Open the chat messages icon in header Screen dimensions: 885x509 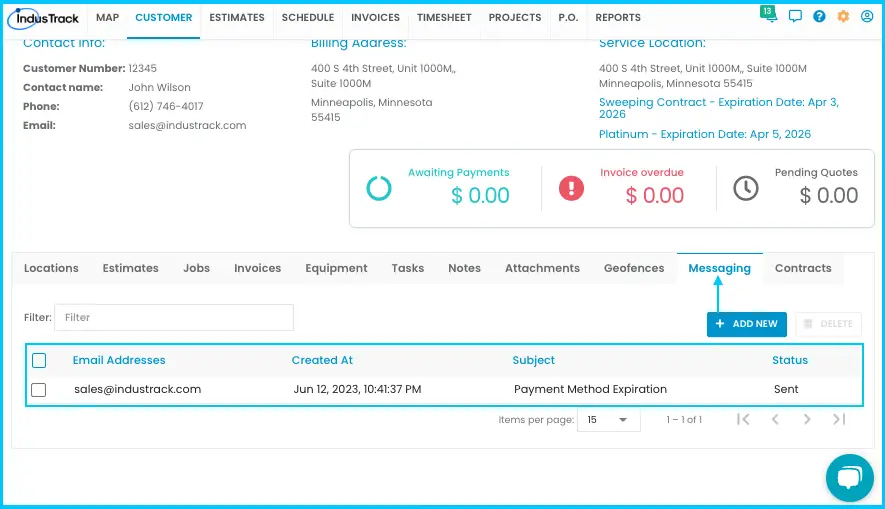click(795, 16)
